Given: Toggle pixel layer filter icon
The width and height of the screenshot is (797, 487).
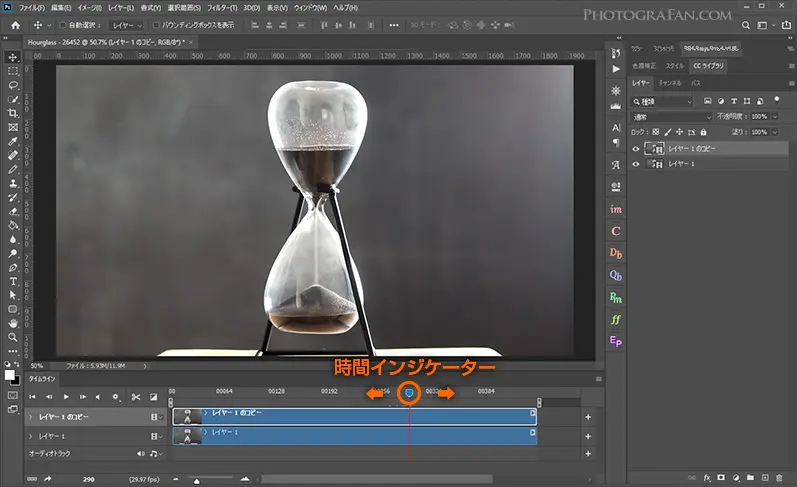Looking at the screenshot, I should click(708, 101).
